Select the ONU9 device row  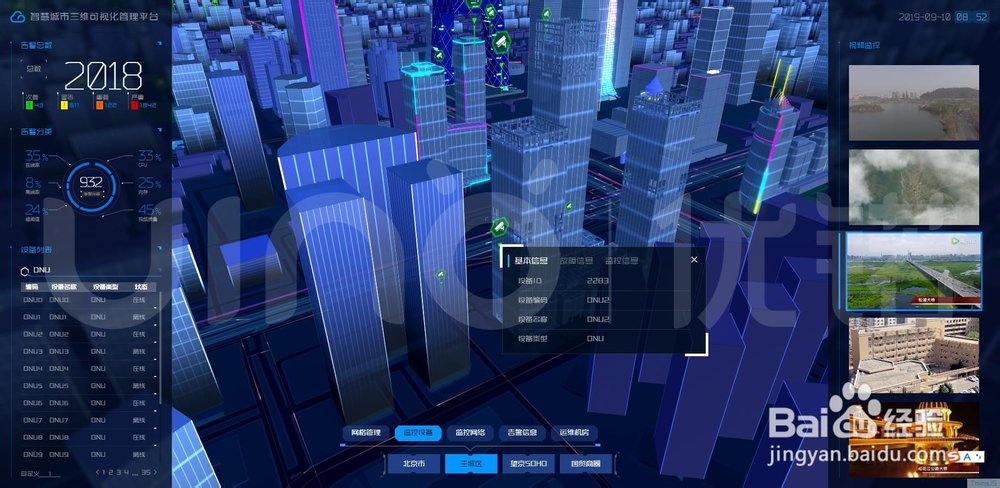point(88,455)
